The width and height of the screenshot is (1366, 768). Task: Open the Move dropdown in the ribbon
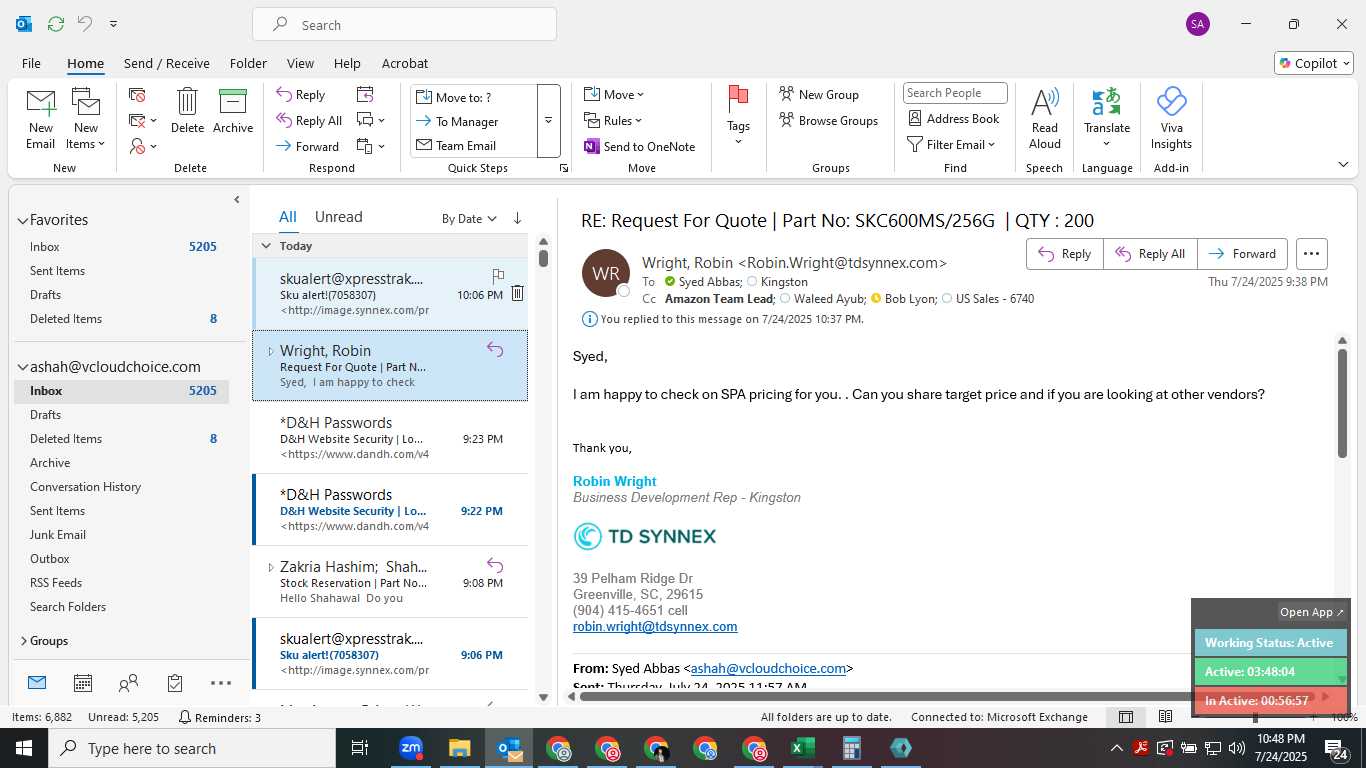614,95
